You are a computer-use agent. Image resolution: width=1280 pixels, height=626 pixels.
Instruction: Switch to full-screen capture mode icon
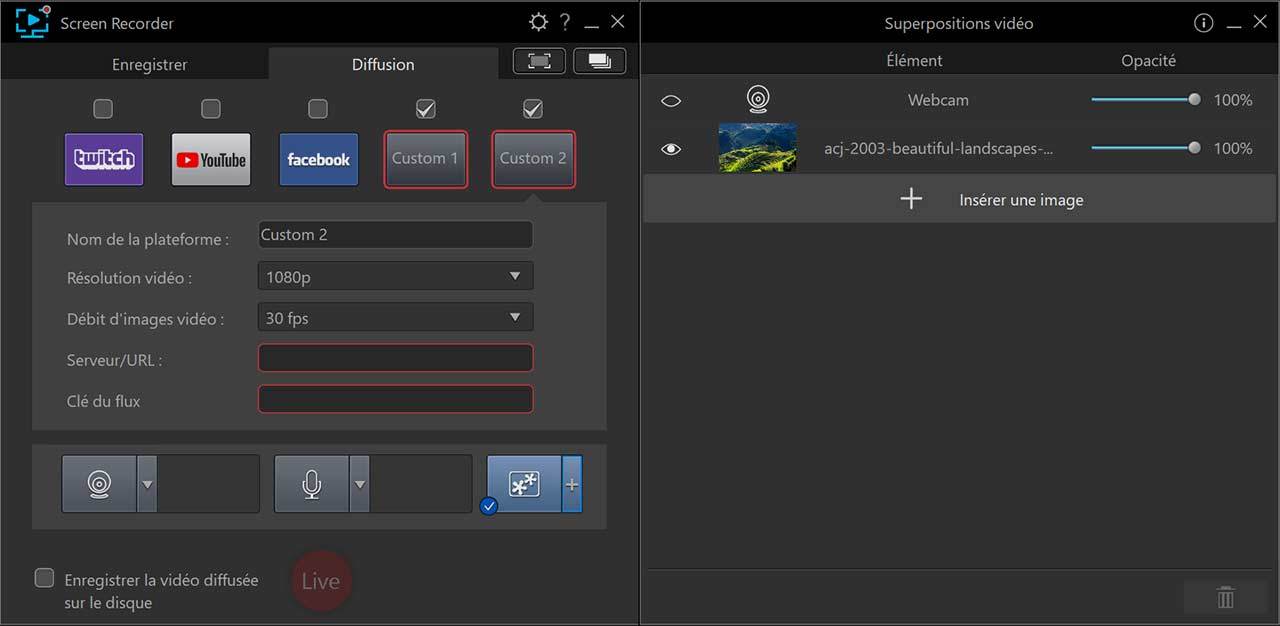(x=539, y=61)
